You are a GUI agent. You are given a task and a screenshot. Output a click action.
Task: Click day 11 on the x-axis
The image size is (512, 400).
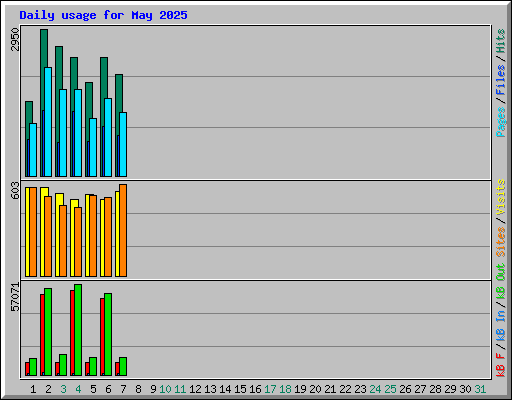[180, 389]
